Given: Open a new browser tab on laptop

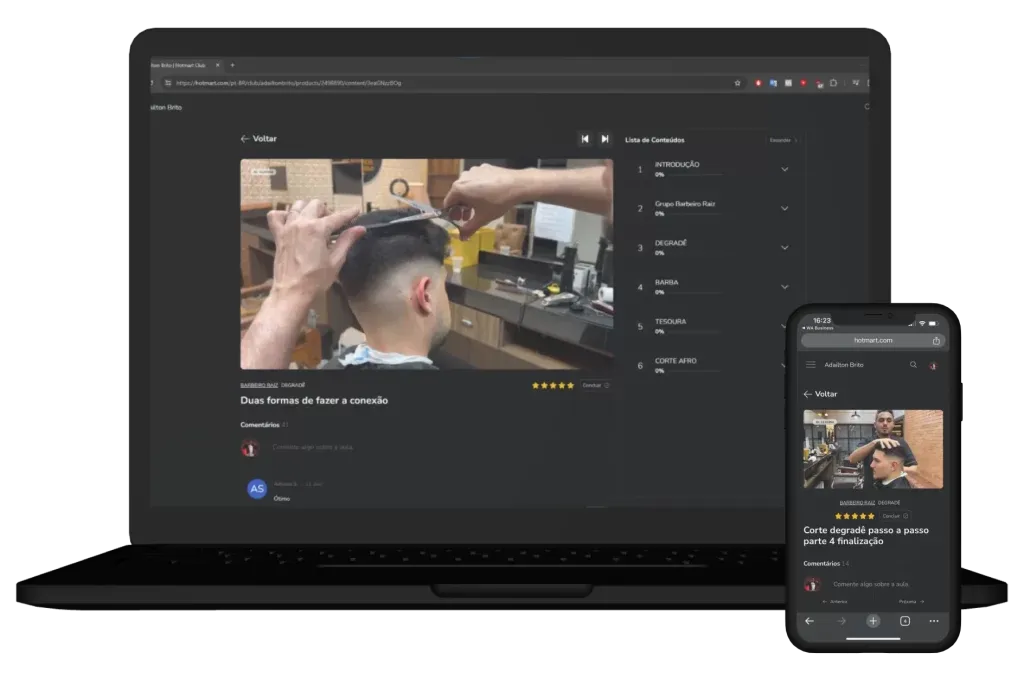Looking at the screenshot, I should [233, 65].
